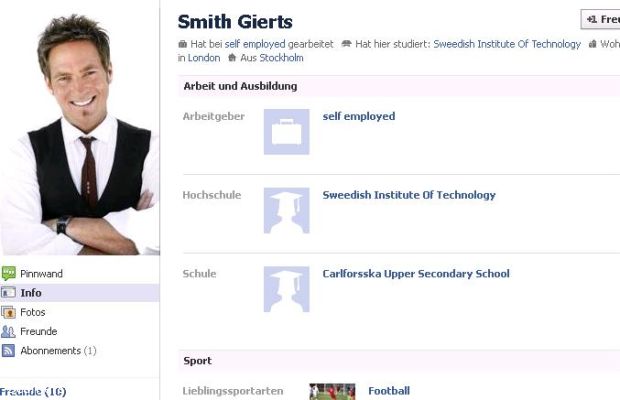Open Sweedish Institute Of Technology under Hochschule

click(409, 195)
